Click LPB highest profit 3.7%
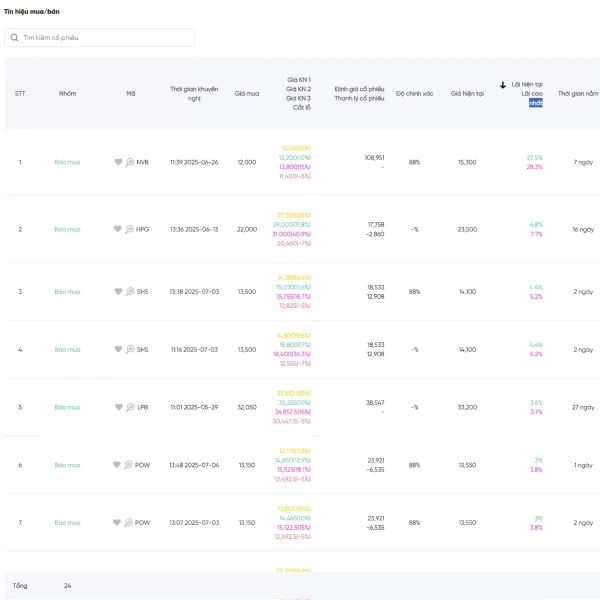Viewport: 600px width, 600px height. pos(536,412)
